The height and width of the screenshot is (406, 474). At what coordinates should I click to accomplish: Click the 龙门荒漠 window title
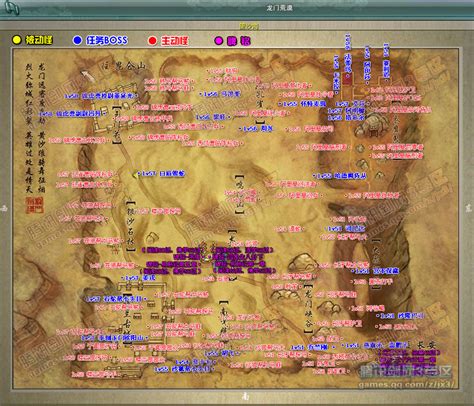pyautogui.click(x=279, y=7)
